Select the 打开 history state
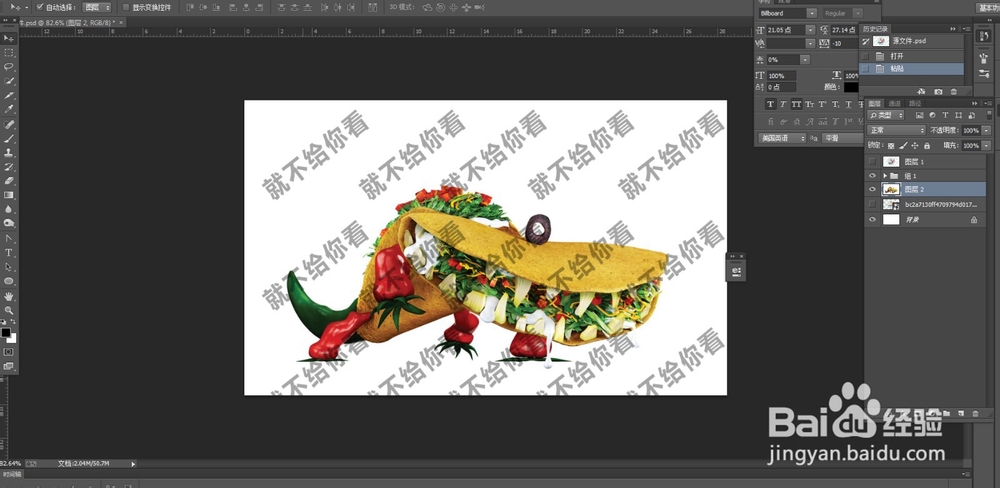The image size is (1000, 488). point(911,56)
